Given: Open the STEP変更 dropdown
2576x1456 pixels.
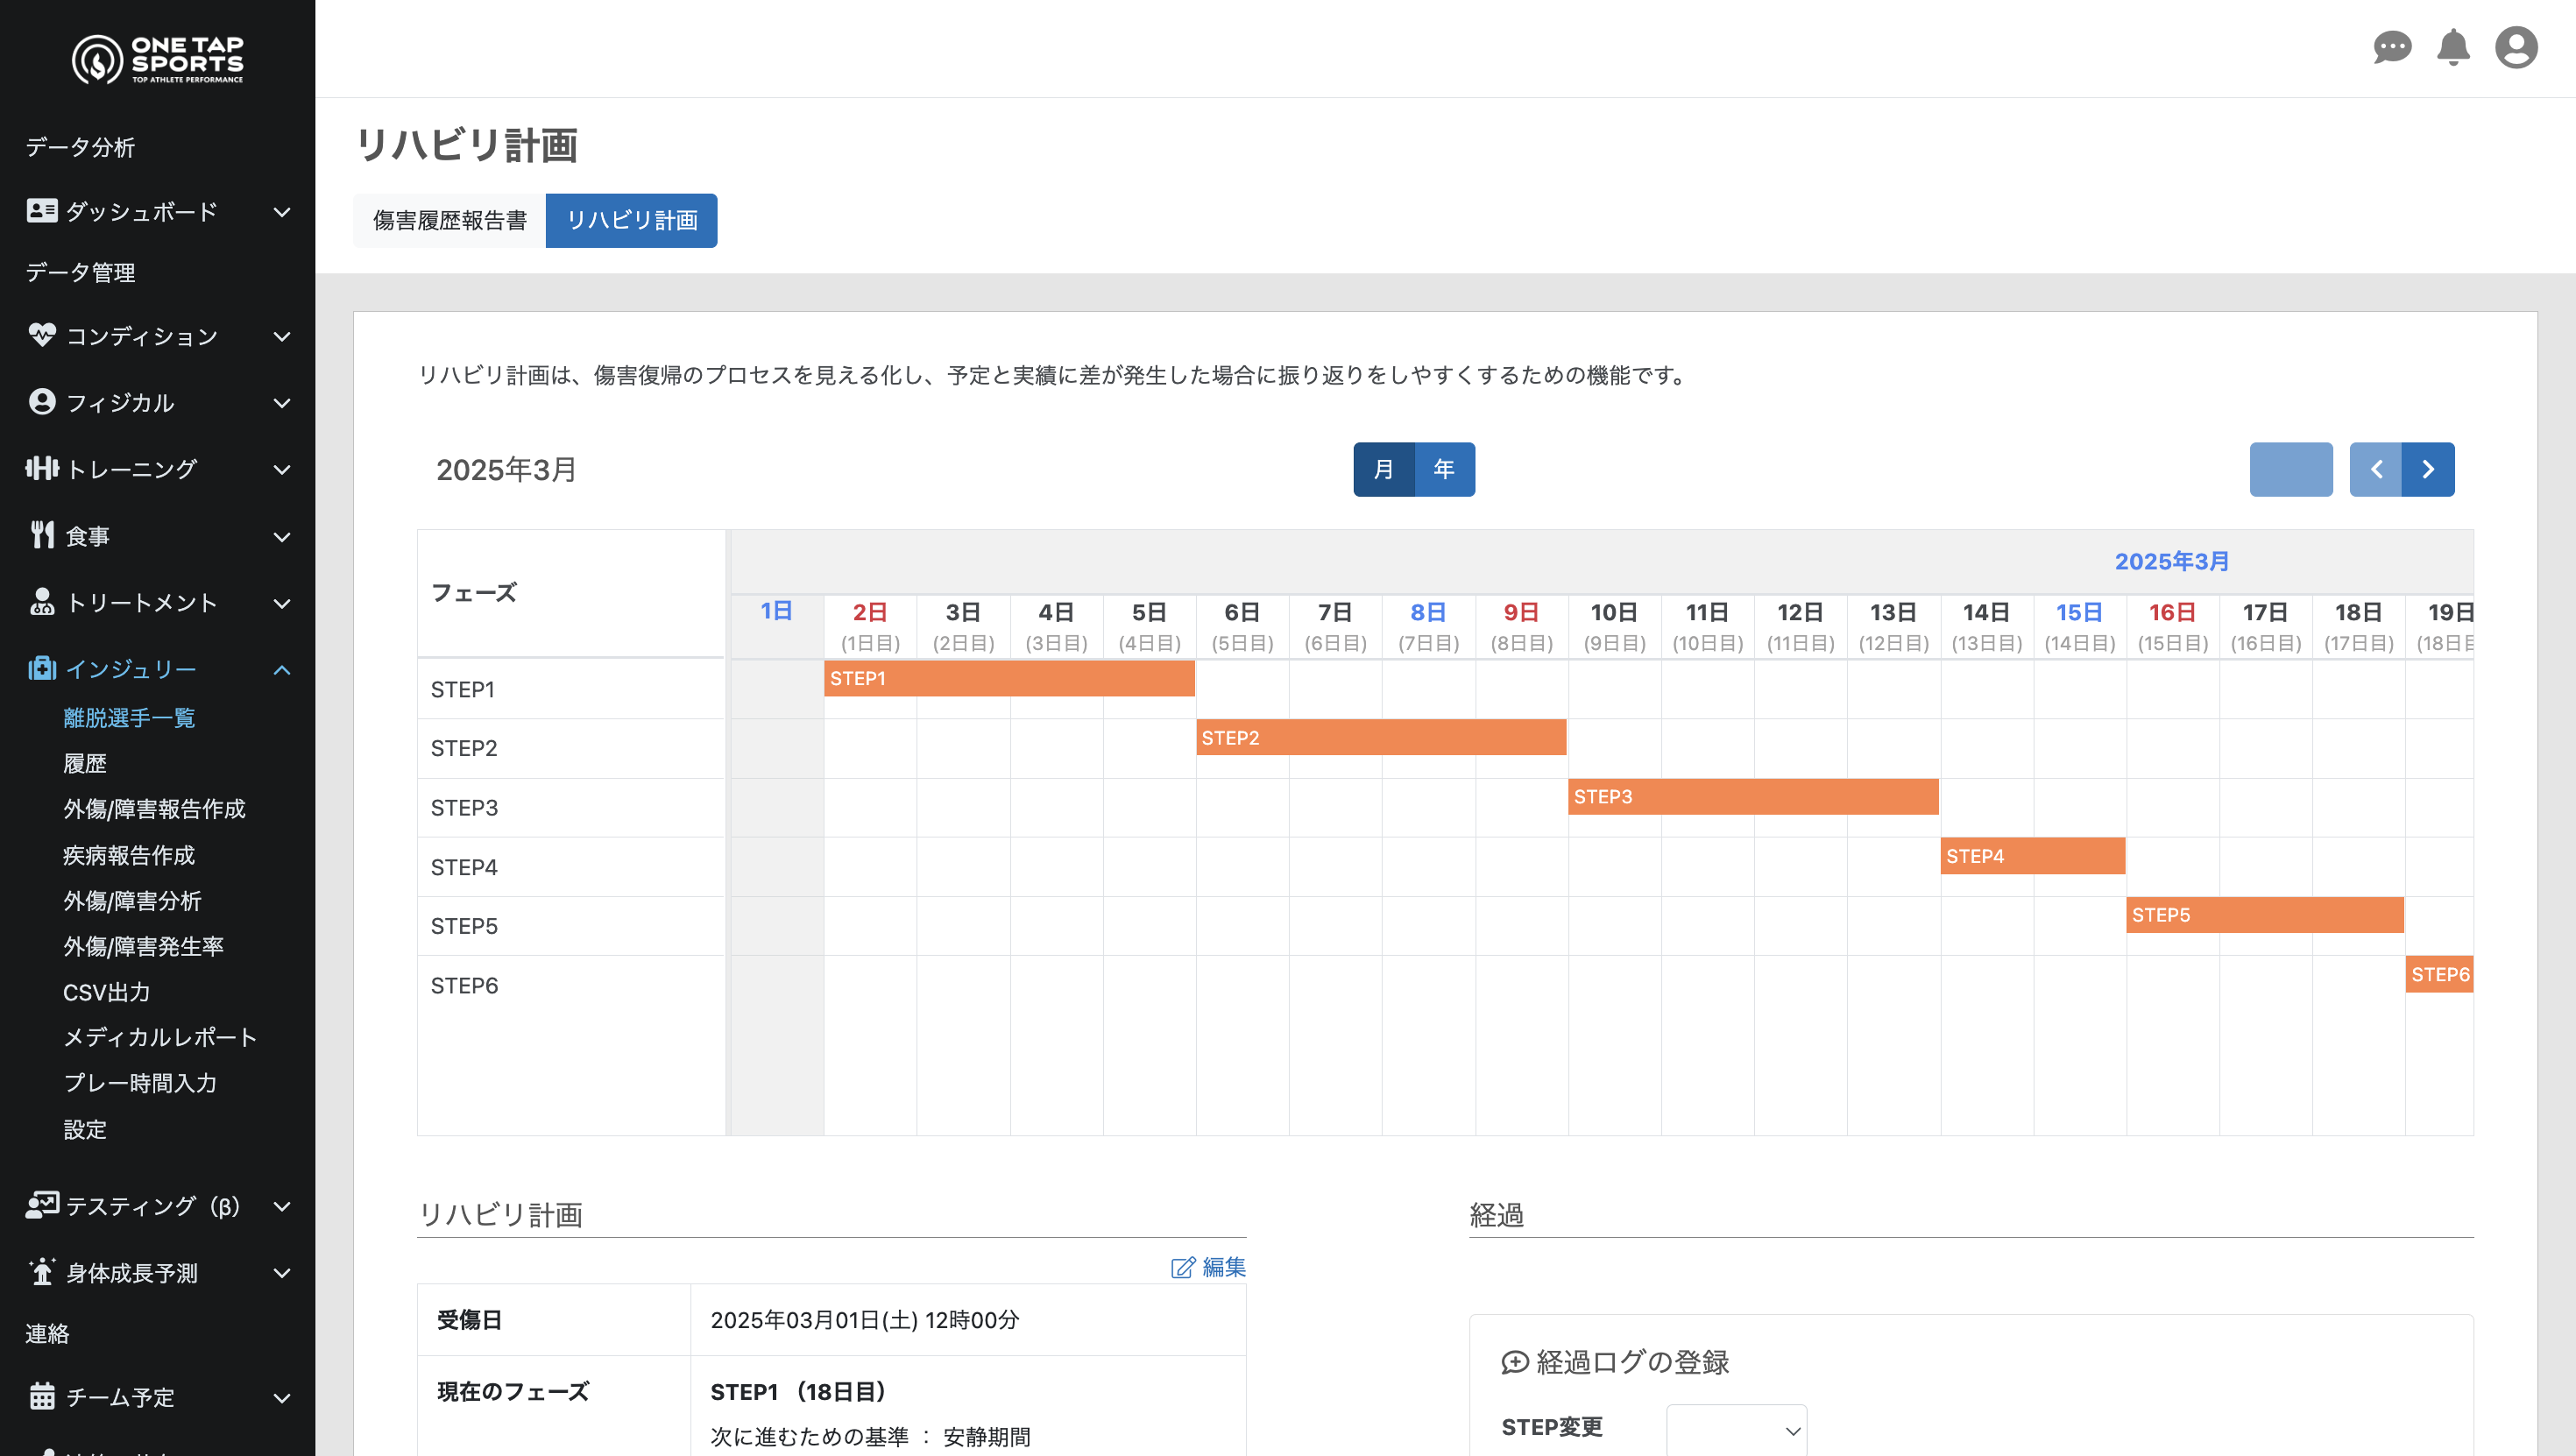Looking at the screenshot, I should point(1736,1430).
